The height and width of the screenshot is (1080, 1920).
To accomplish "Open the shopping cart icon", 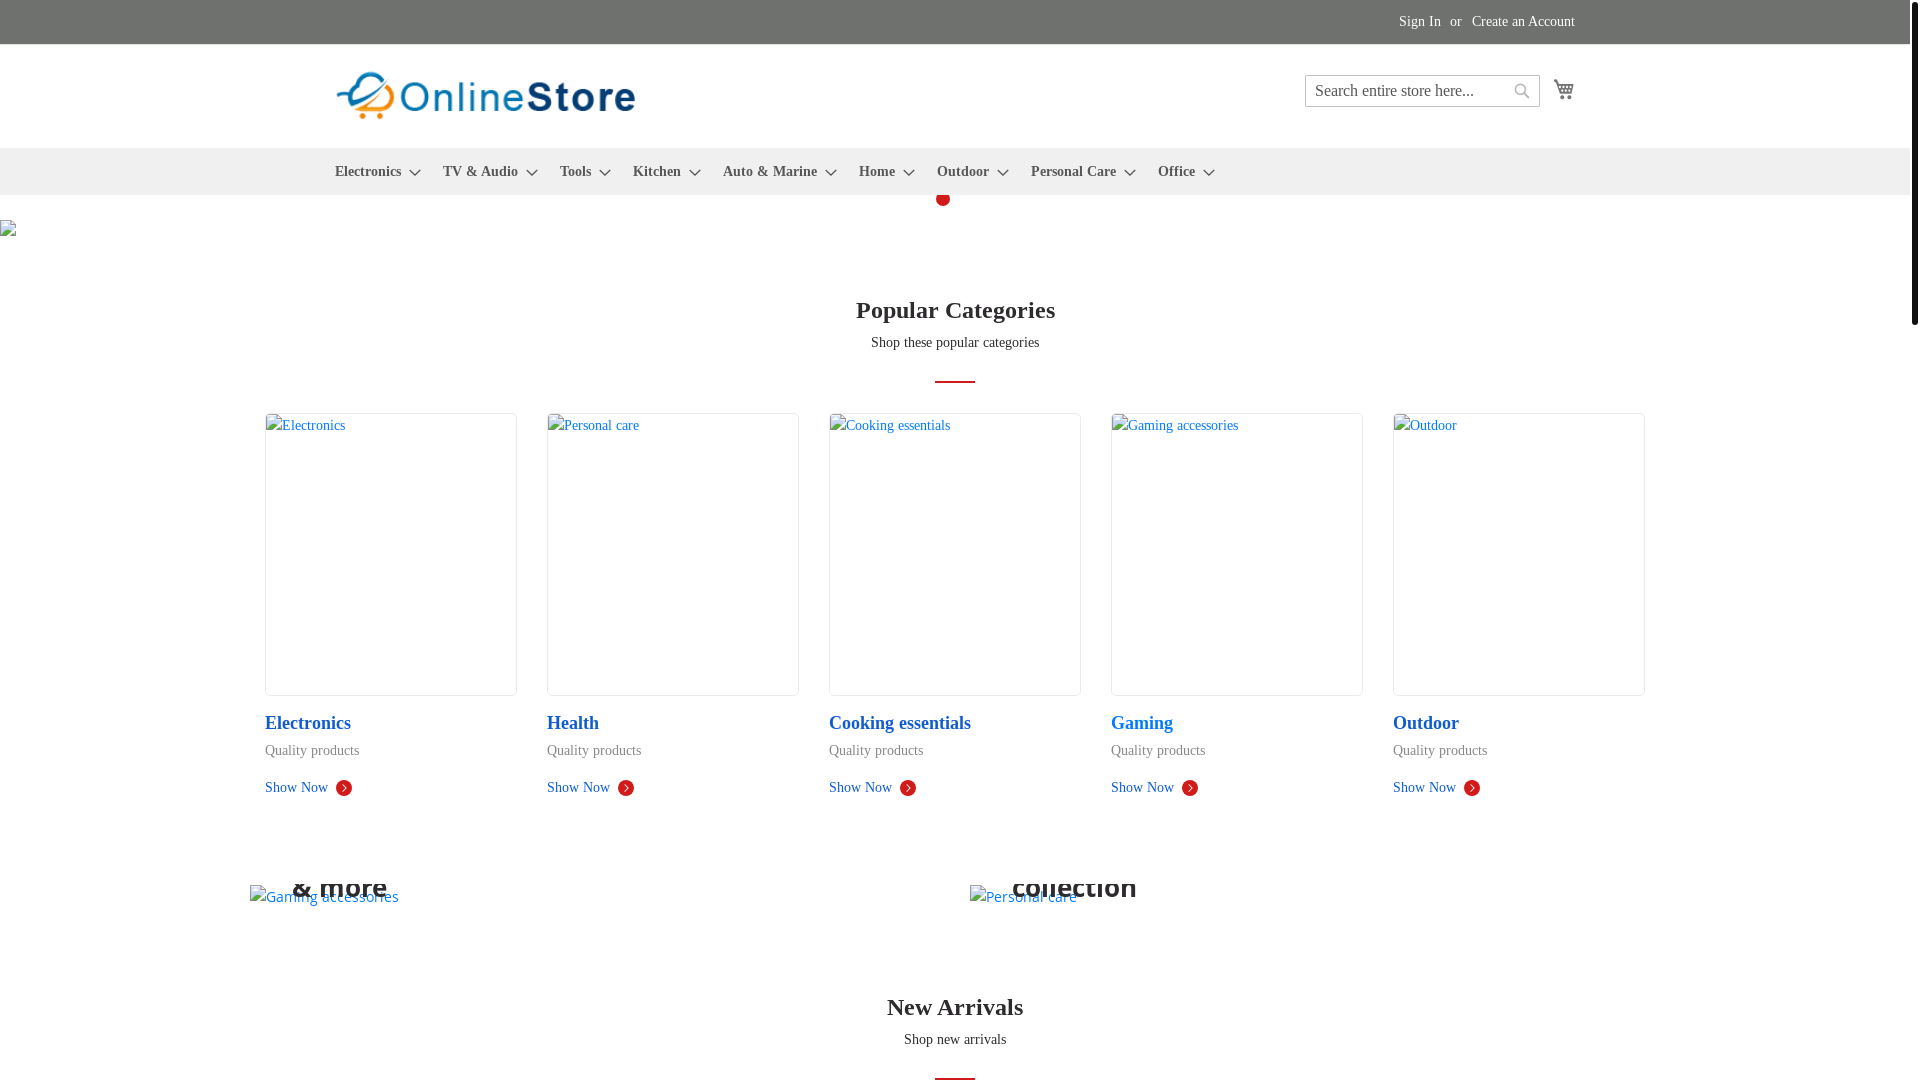I will [1563, 89].
